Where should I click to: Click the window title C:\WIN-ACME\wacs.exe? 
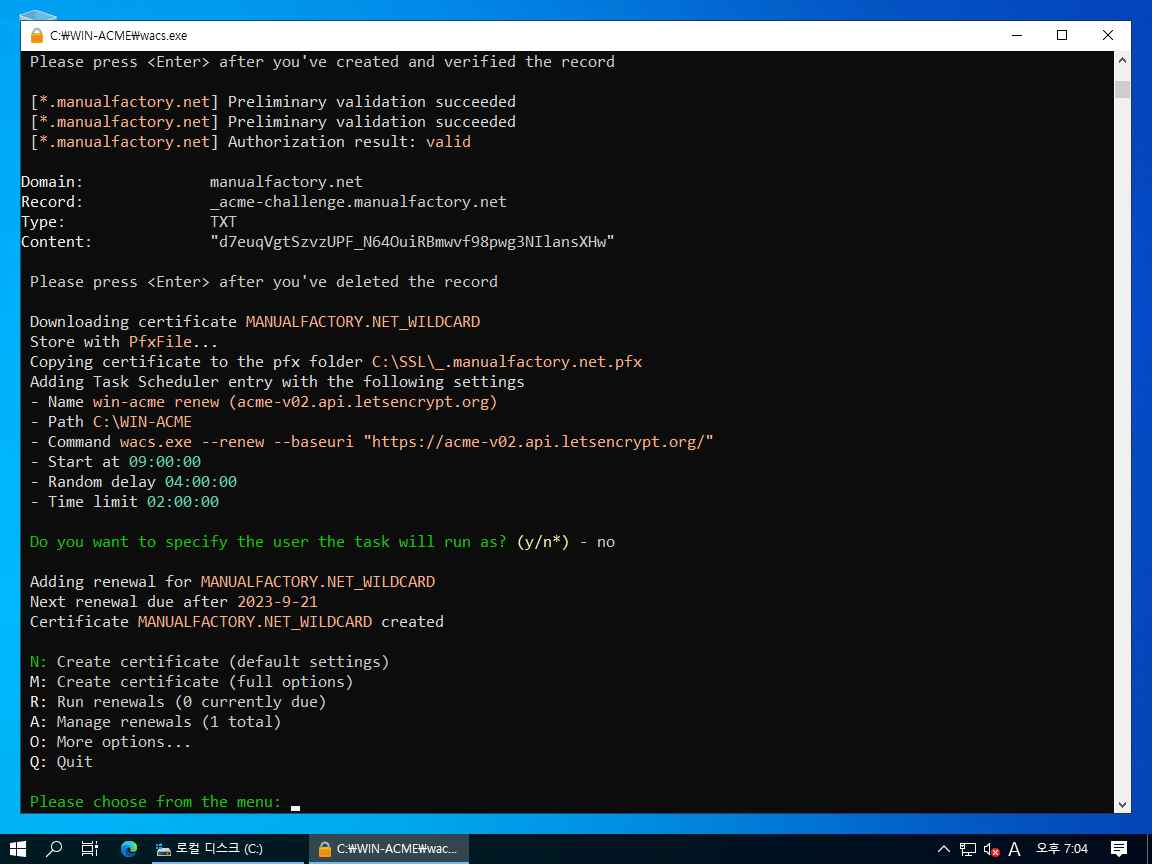click(118, 35)
